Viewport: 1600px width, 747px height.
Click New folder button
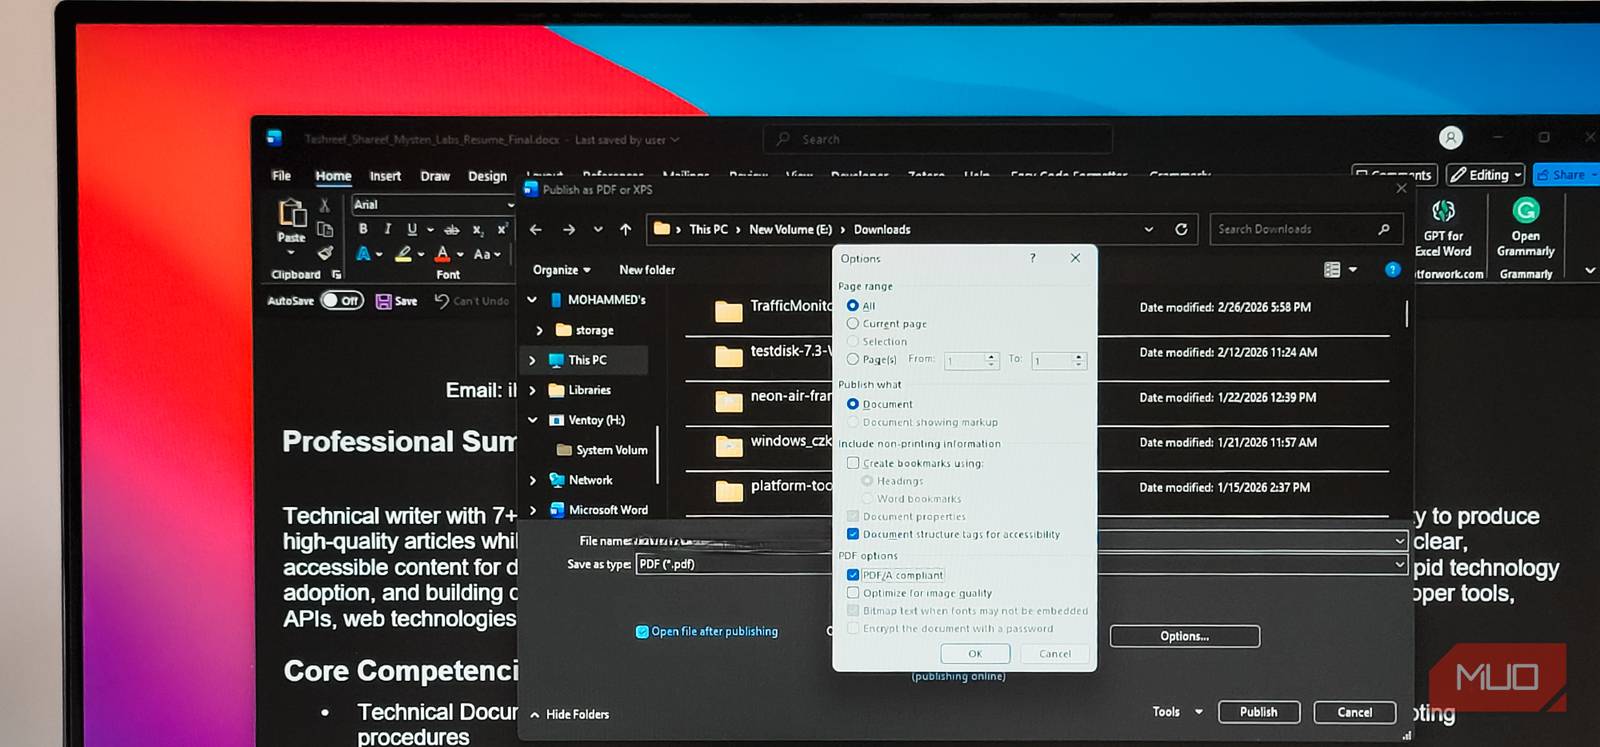647,270
